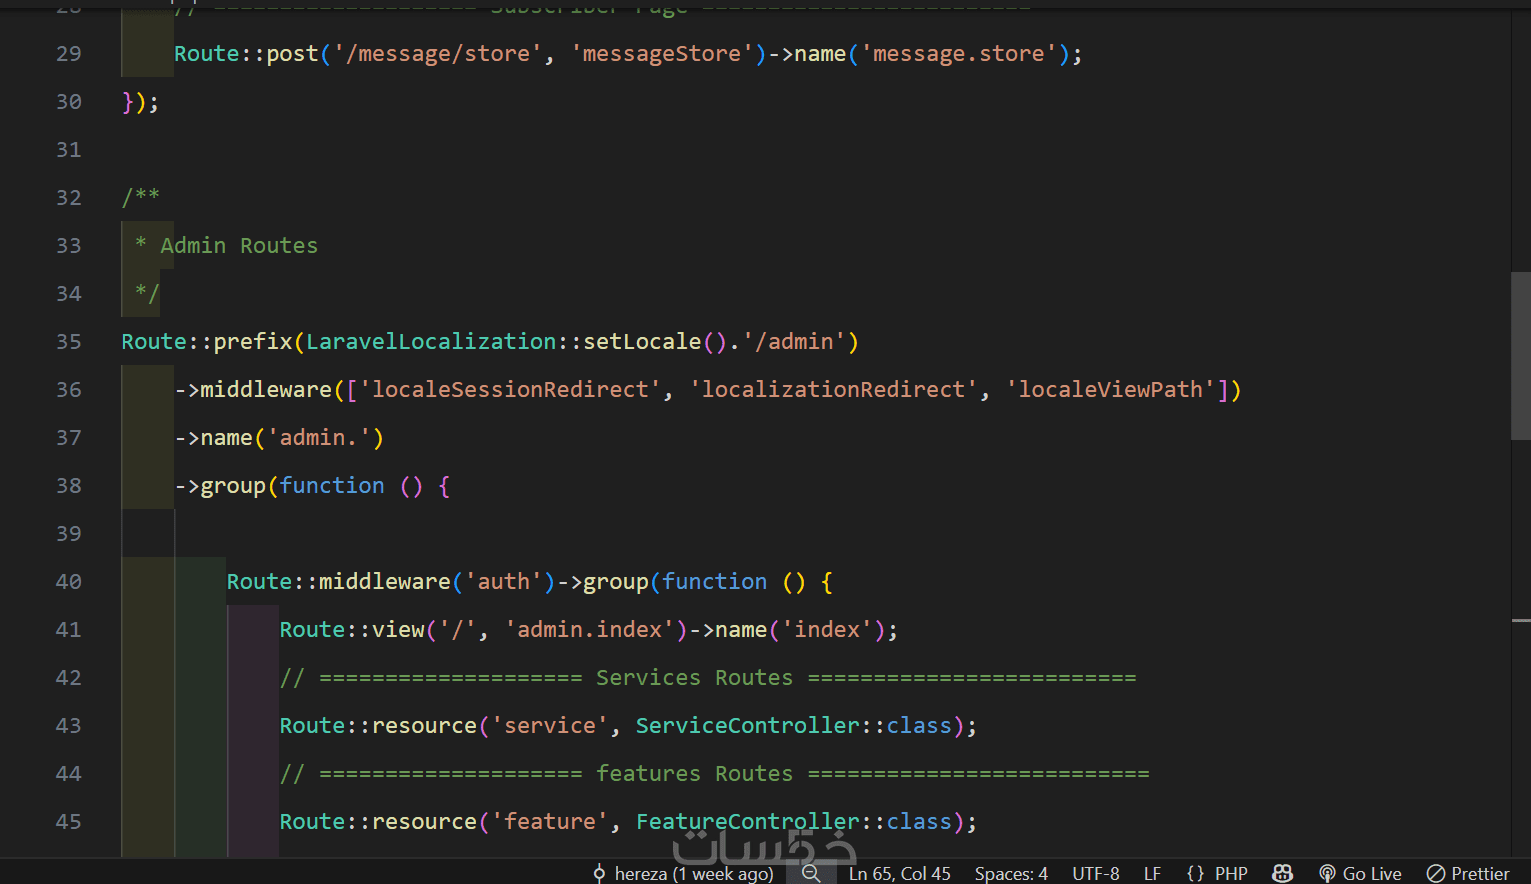Click the 'auth' middleware string on line 40
This screenshot has height=884, width=1531.
click(504, 582)
